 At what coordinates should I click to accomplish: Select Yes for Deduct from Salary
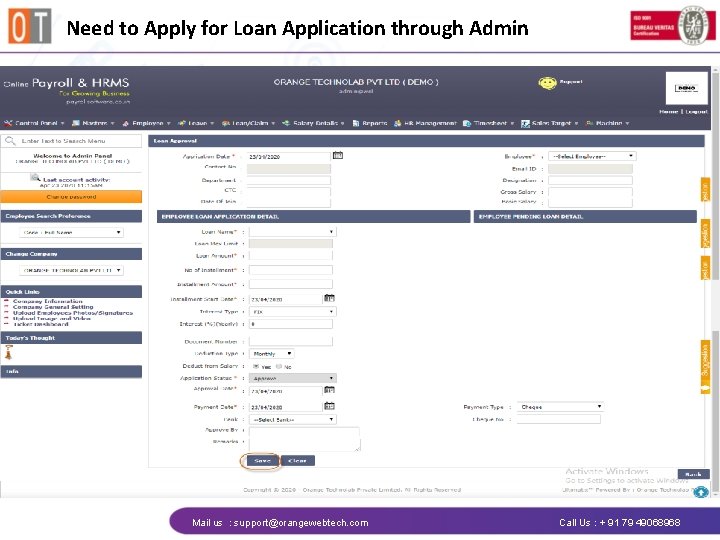coord(256,366)
